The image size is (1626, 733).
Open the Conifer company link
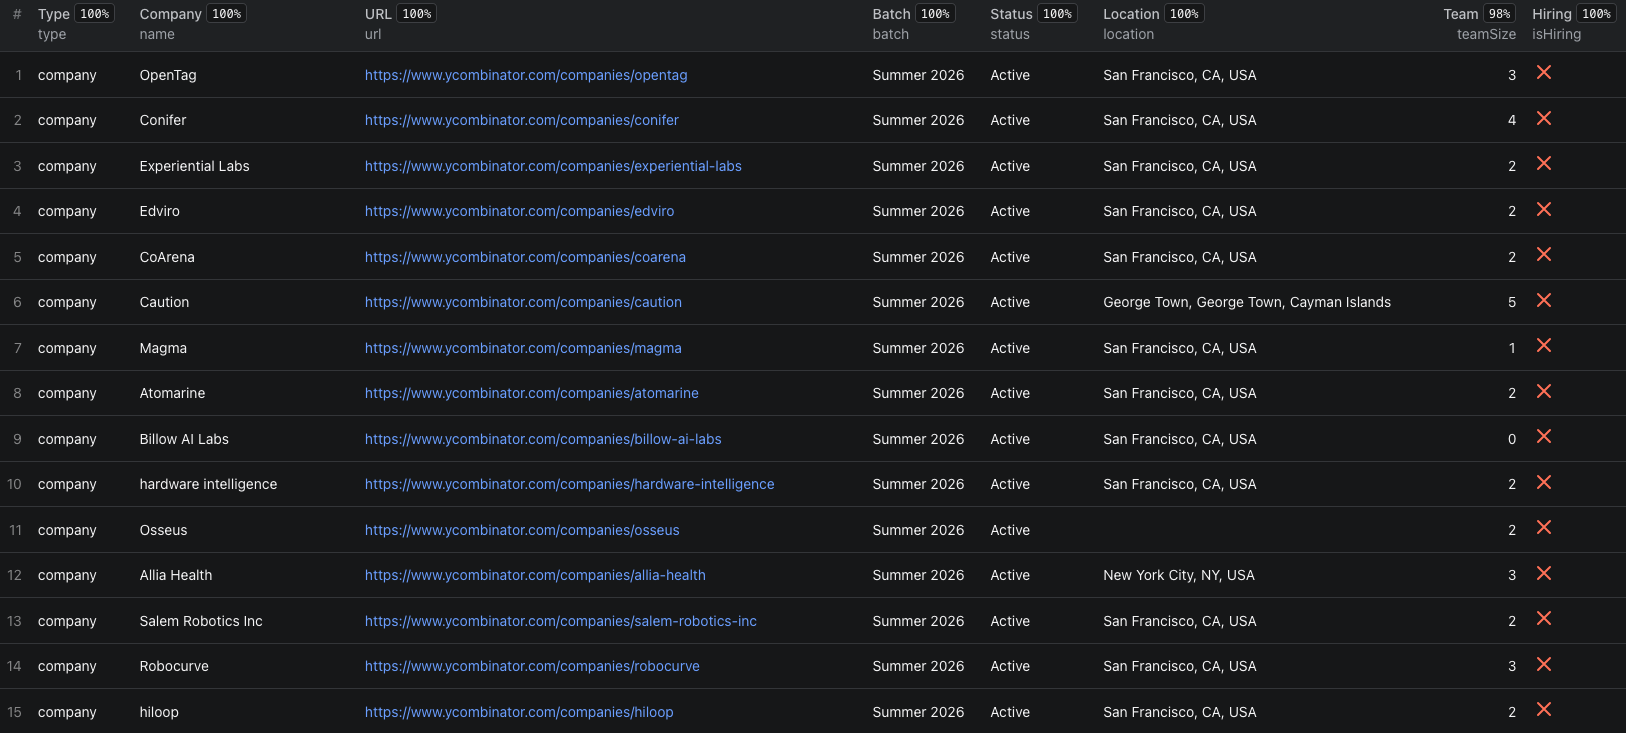coord(522,120)
